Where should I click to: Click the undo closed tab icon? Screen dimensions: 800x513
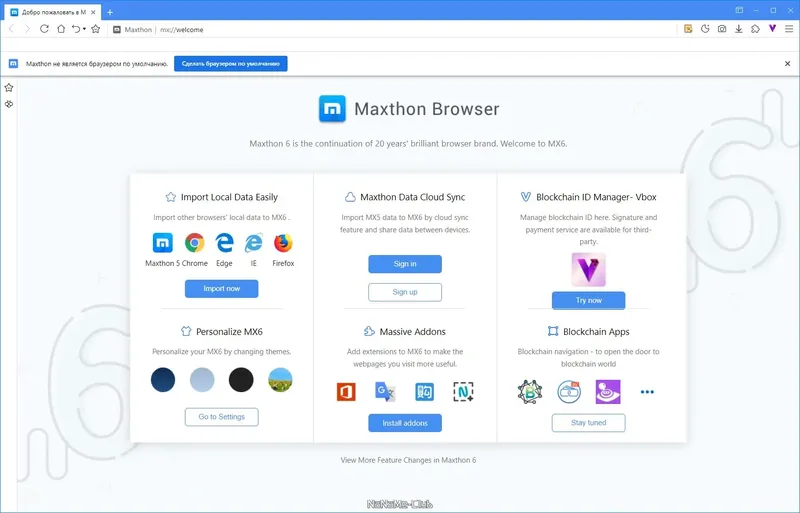(x=76, y=29)
